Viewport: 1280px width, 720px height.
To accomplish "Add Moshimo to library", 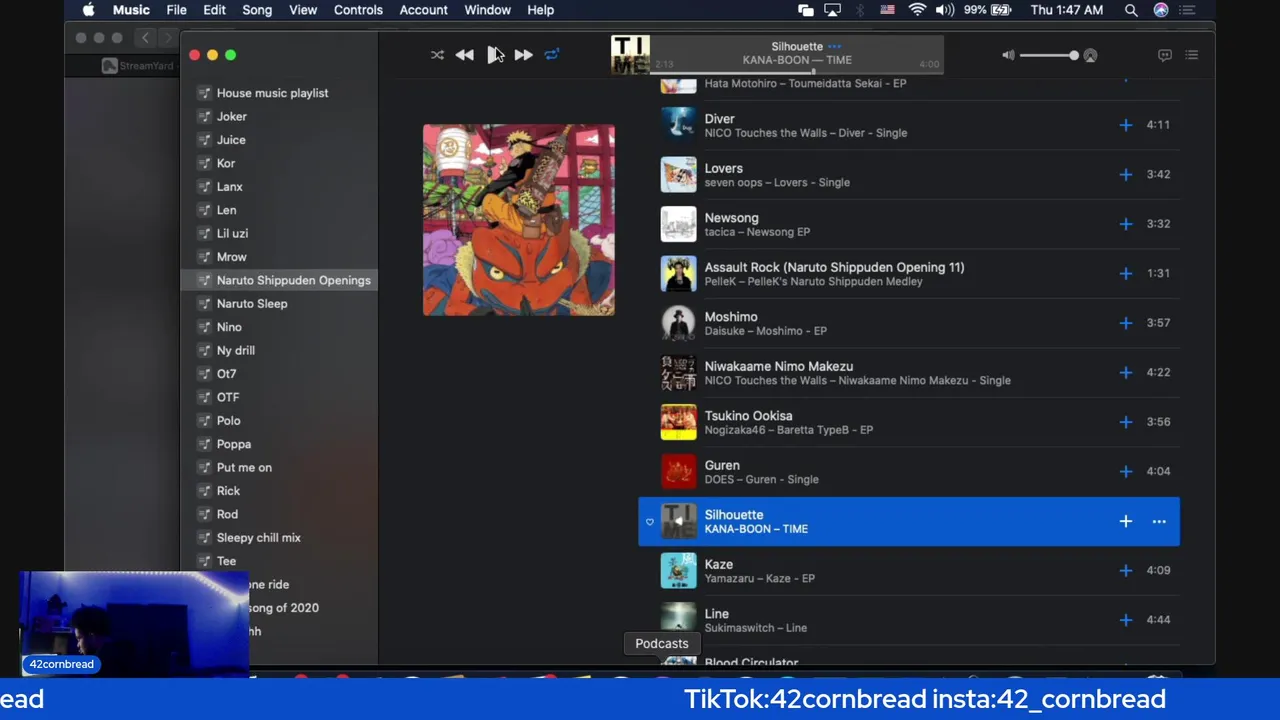I will point(1125,323).
